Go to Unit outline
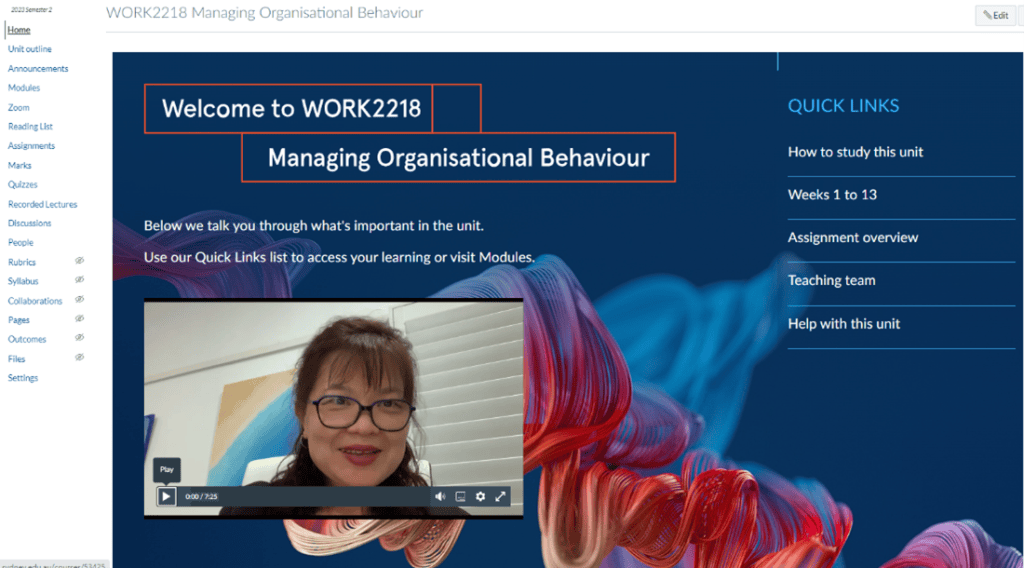This screenshot has height=568, width=1024. point(29,49)
